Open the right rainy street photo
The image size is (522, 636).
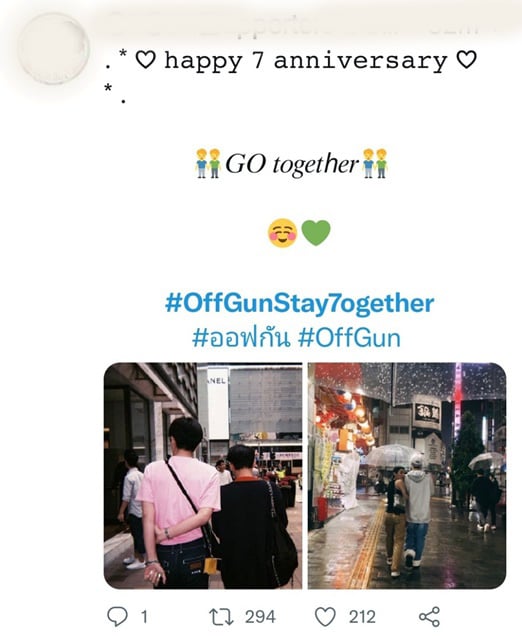click(x=407, y=476)
